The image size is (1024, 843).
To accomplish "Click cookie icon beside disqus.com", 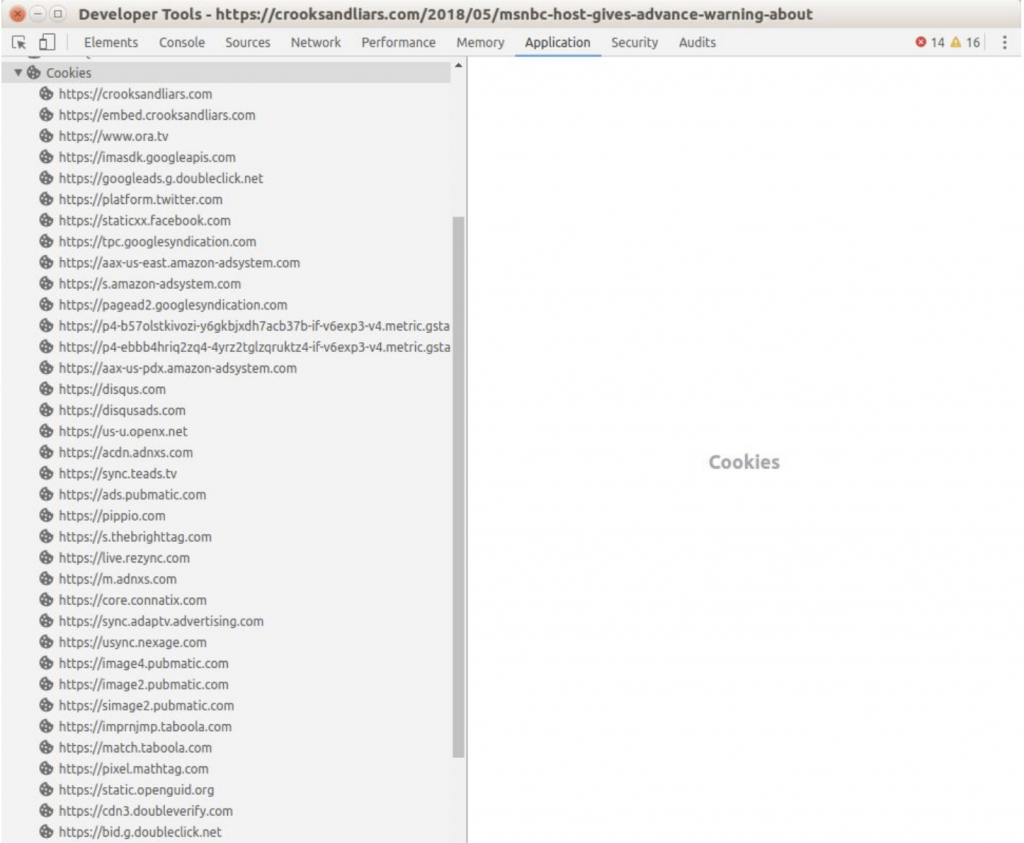I will click(46, 389).
